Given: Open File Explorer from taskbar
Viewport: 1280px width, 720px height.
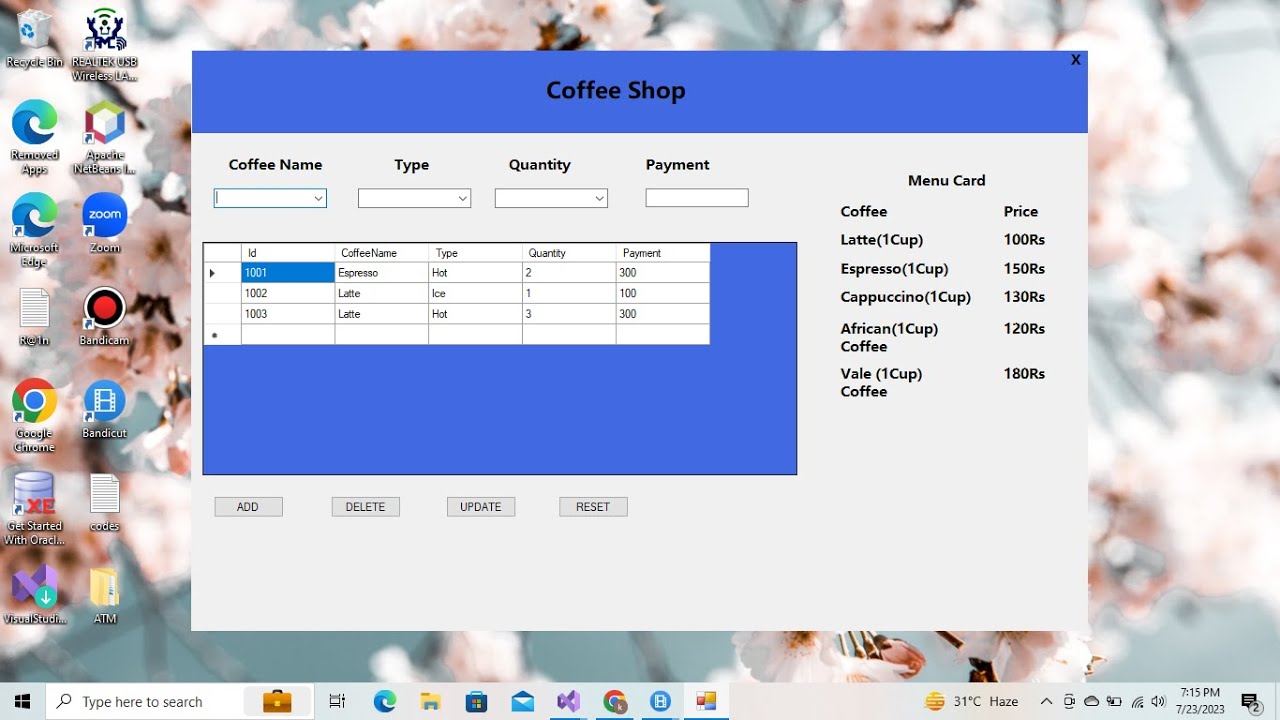Looking at the screenshot, I should [431, 701].
